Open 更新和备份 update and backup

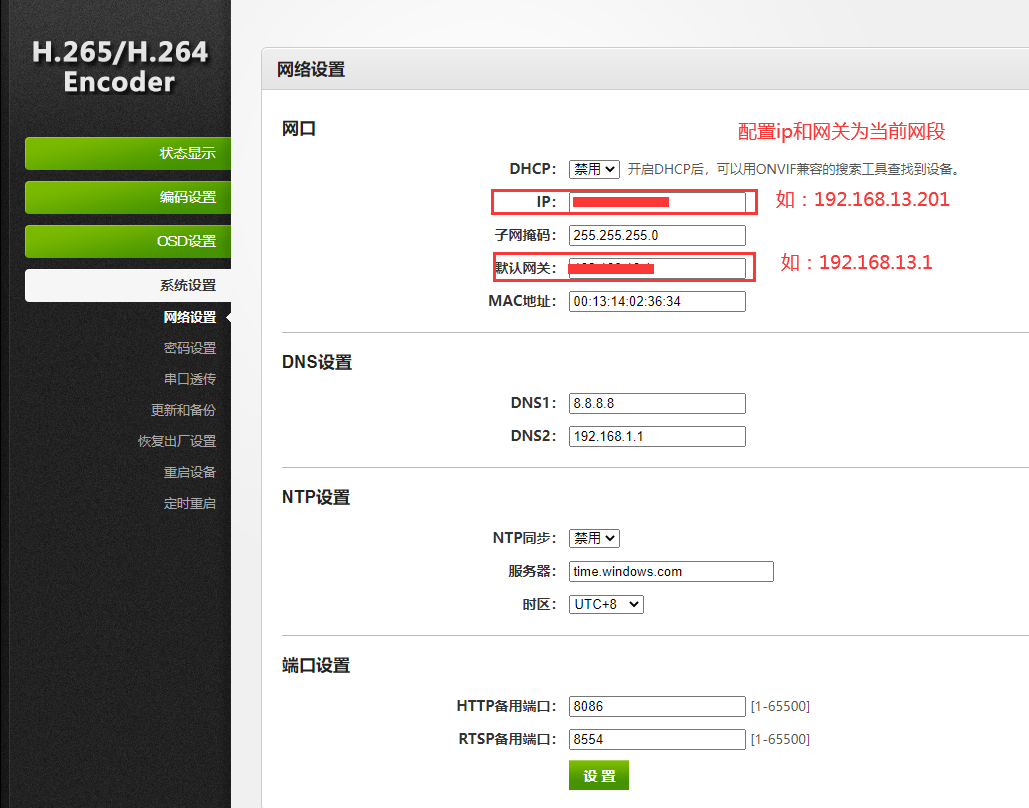click(183, 410)
